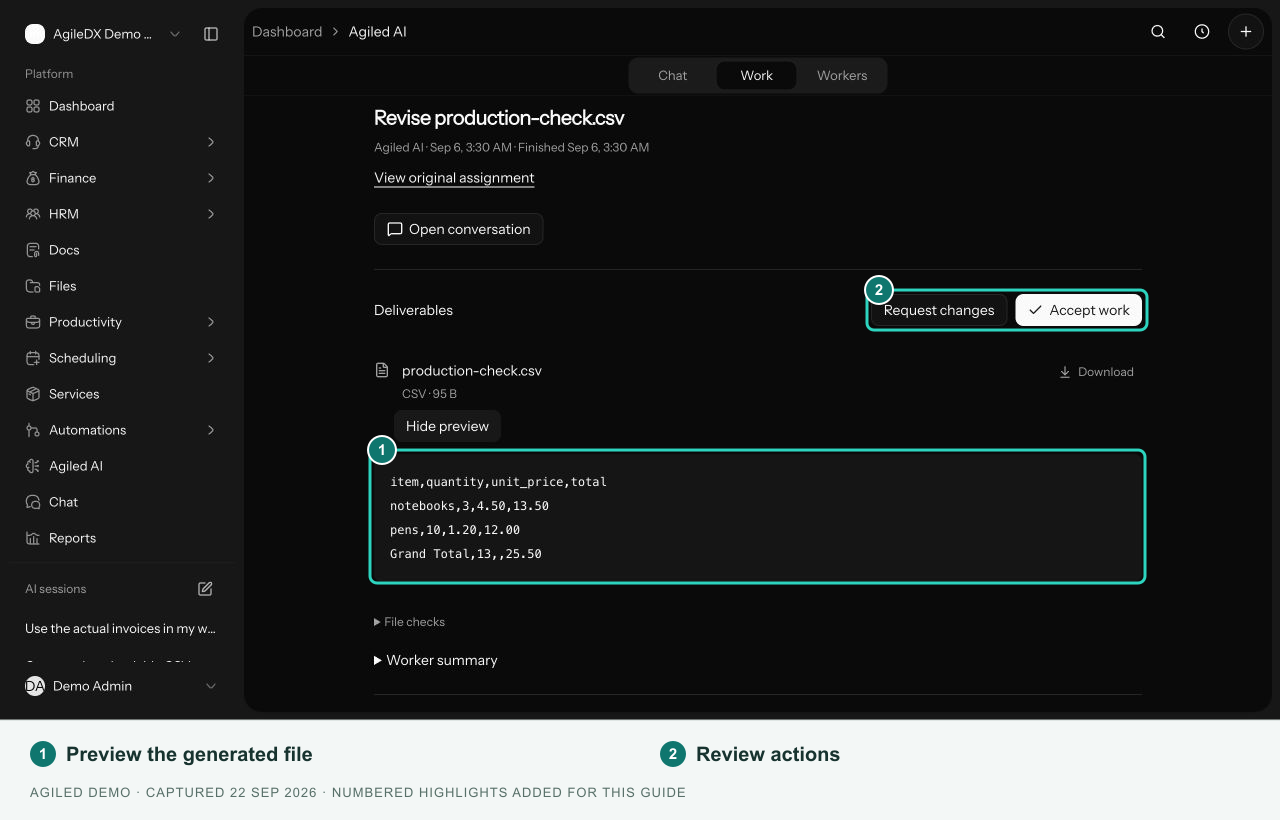The width and height of the screenshot is (1280, 820).
Task: Open the search icon in top bar
Action: pyautogui.click(x=1158, y=32)
